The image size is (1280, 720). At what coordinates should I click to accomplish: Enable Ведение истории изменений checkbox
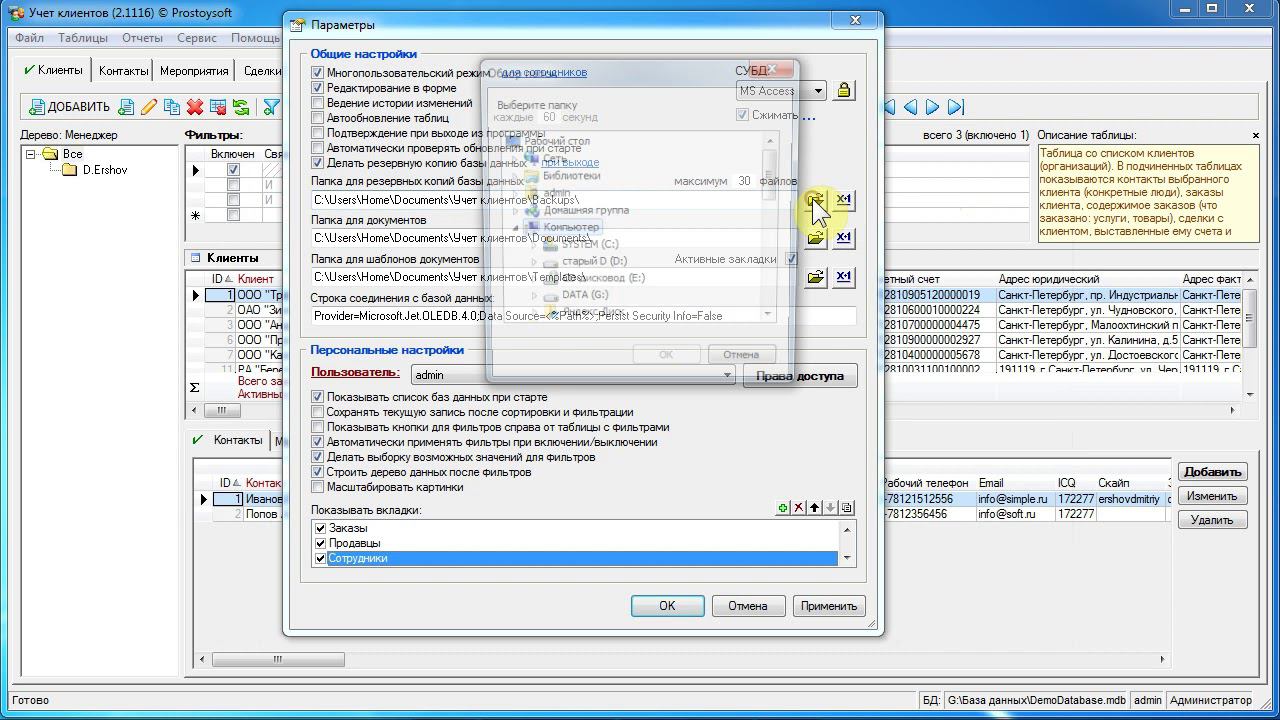318,103
